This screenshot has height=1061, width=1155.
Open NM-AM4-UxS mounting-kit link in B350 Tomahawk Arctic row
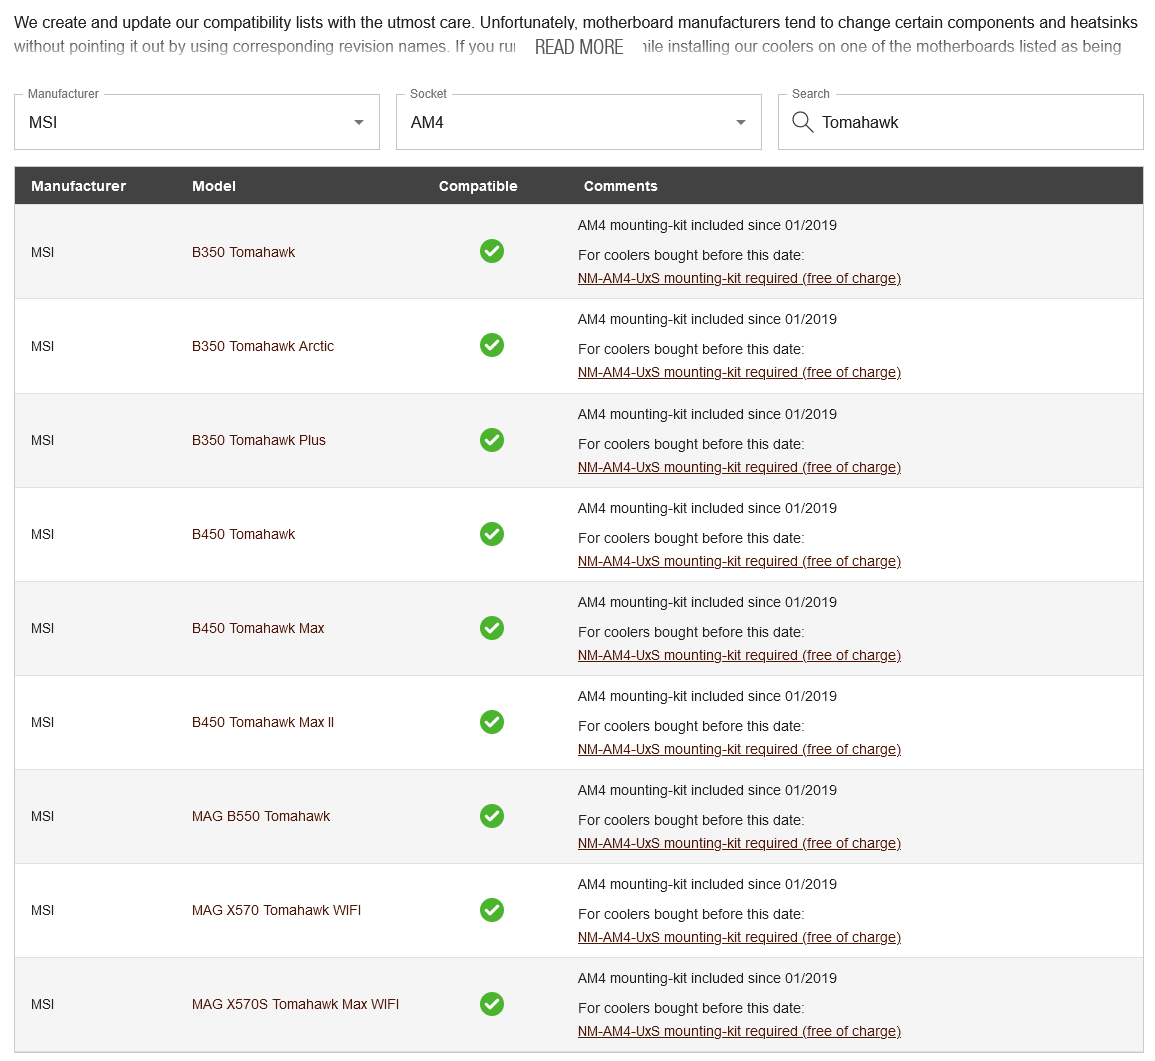click(x=740, y=372)
